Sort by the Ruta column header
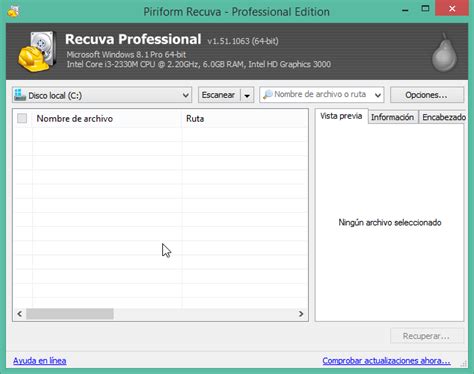The width and height of the screenshot is (474, 374). (x=245, y=118)
